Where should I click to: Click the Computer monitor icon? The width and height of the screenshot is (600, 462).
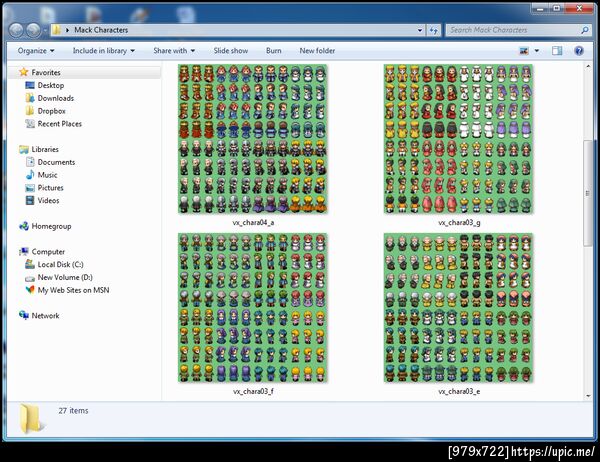[24, 251]
